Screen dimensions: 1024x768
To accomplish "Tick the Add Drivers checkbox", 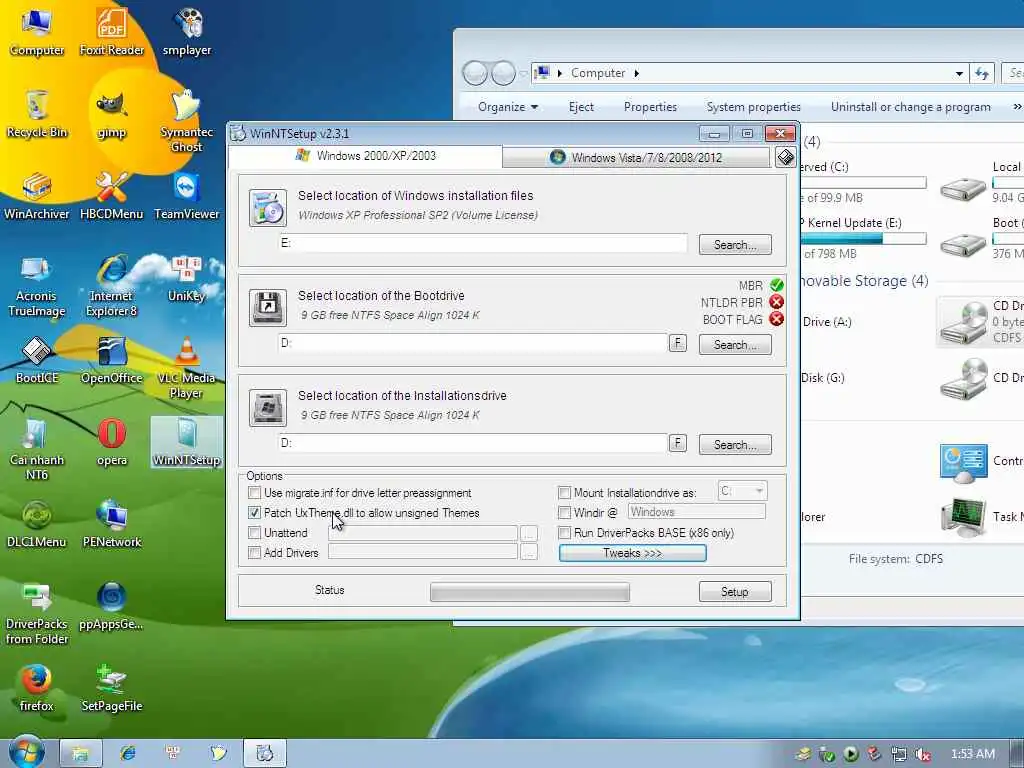I will pos(255,552).
